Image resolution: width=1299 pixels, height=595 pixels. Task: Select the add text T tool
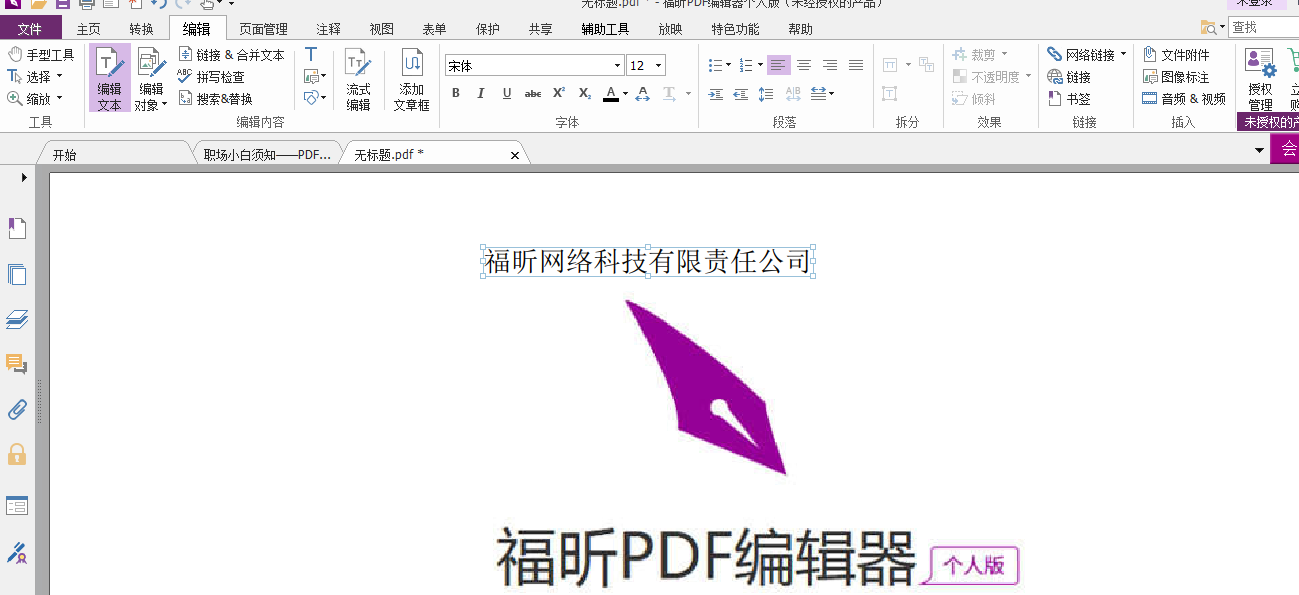click(311, 55)
